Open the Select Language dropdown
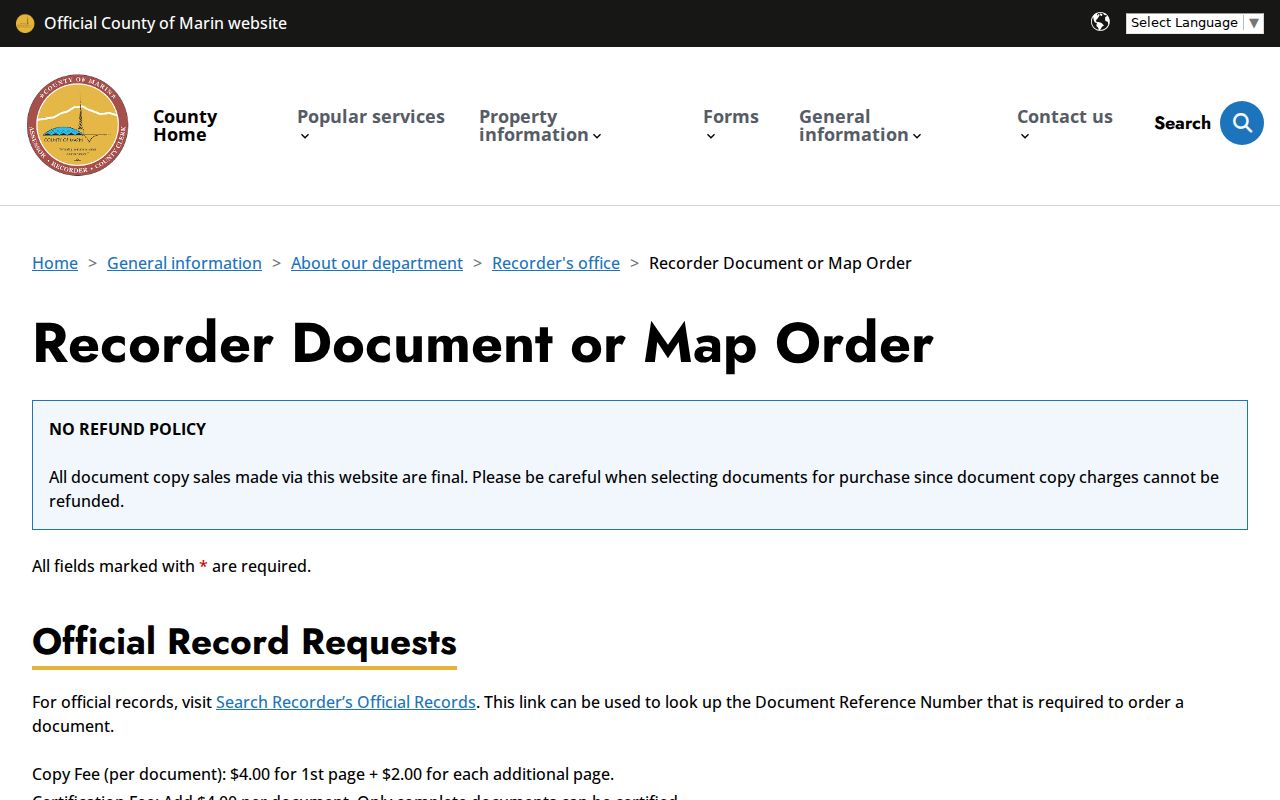Image resolution: width=1280 pixels, height=800 pixels. 1194,23
